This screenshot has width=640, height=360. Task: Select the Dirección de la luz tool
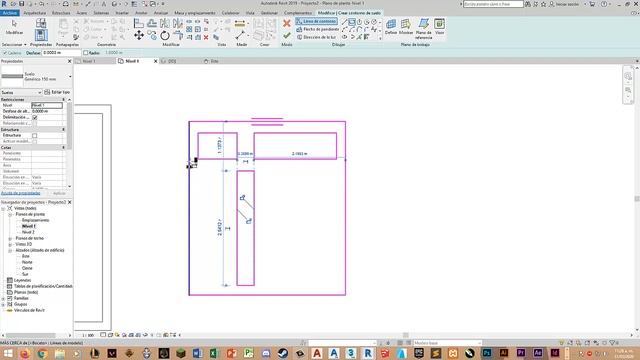pyautogui.click(x=316, y=37)
